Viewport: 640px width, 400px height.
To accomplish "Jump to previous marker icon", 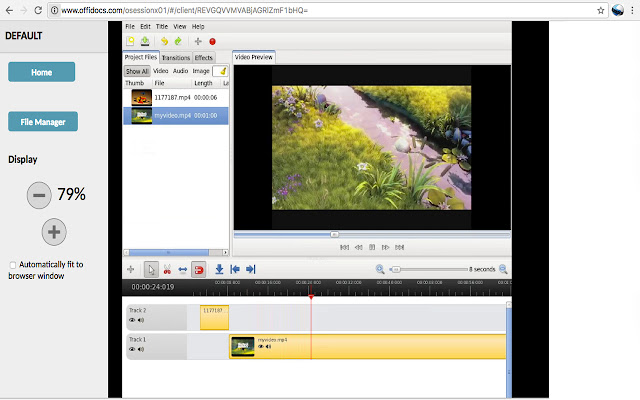I will pos(235,269).
